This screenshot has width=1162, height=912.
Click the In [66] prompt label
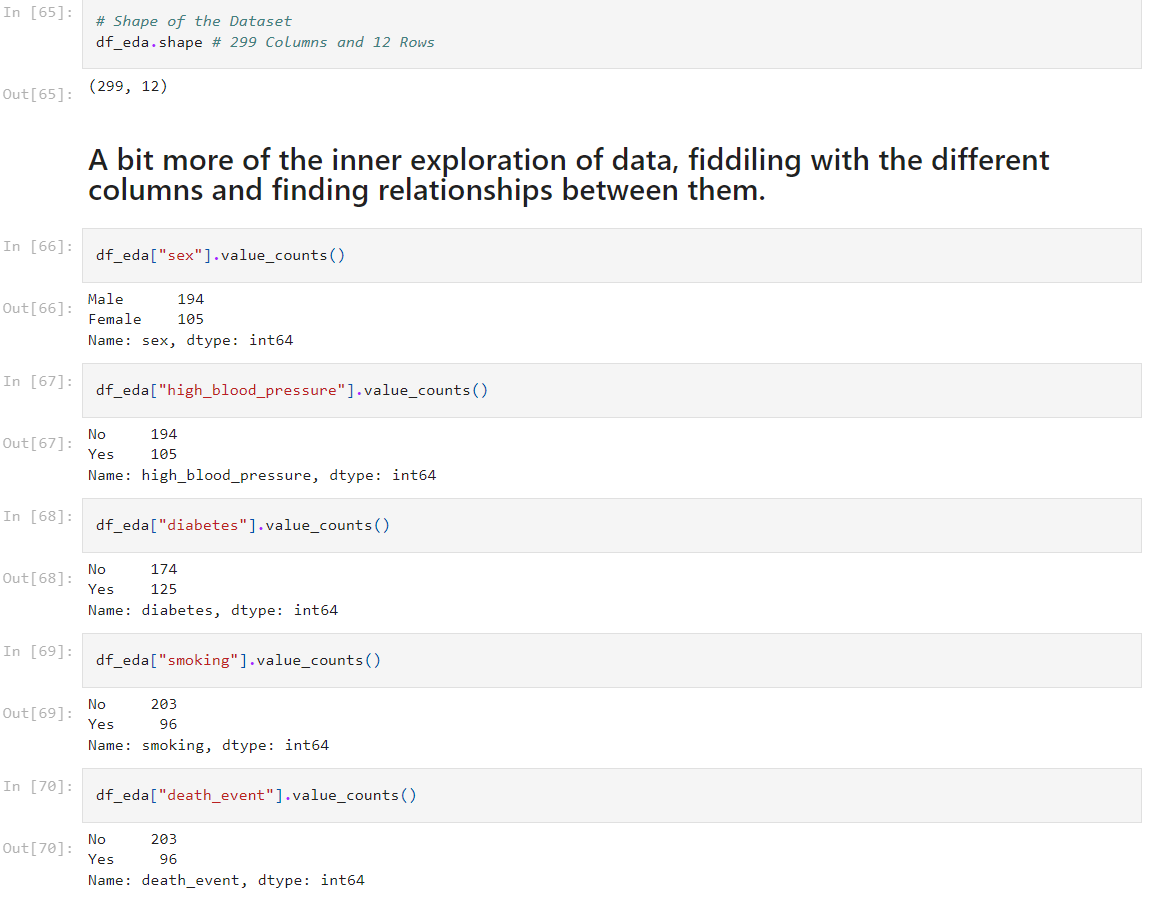[37, 246]
